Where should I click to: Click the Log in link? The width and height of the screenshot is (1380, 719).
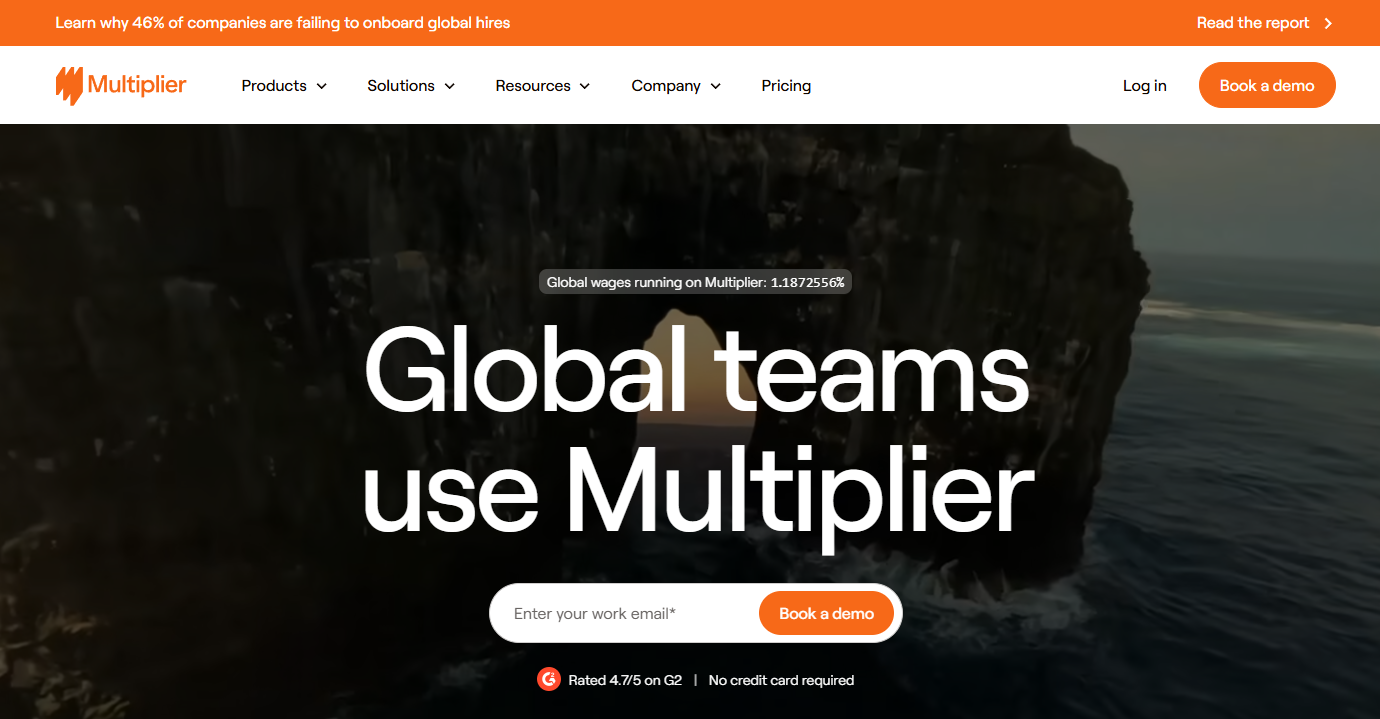1145,86
